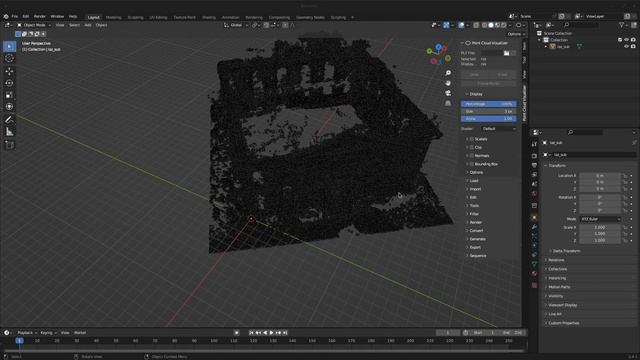This screenshot has height=360, width=640.
Task: Expand the Delta Transform panel
Action: (x=567, y=251)
